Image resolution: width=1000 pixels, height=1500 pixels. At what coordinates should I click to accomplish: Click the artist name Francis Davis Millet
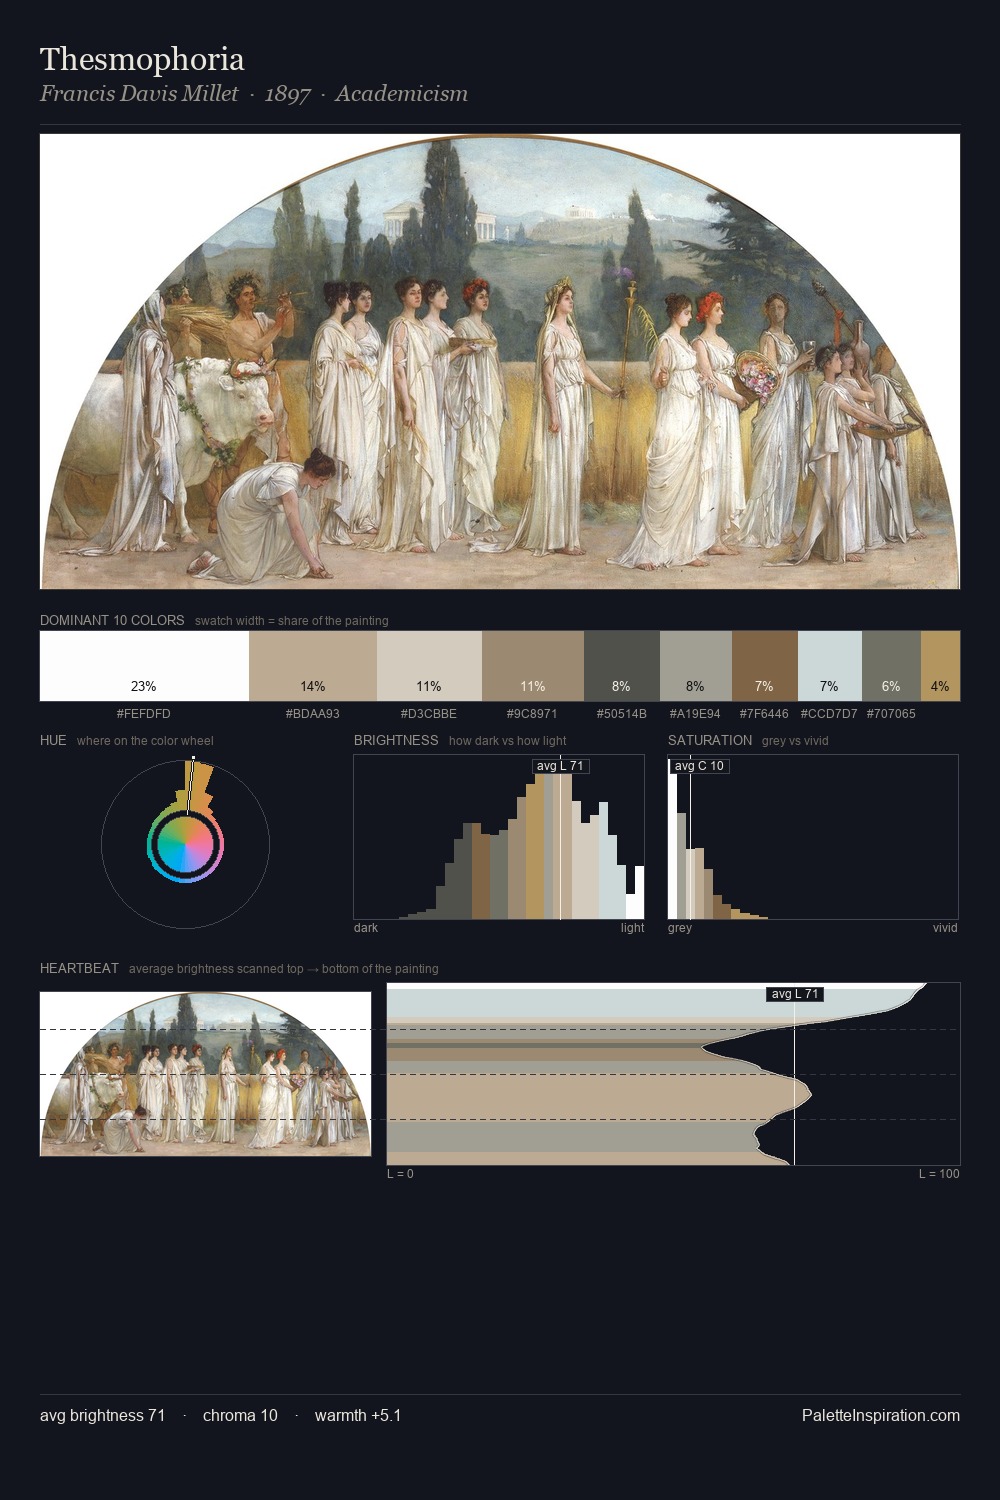click(x=139, y=94)
